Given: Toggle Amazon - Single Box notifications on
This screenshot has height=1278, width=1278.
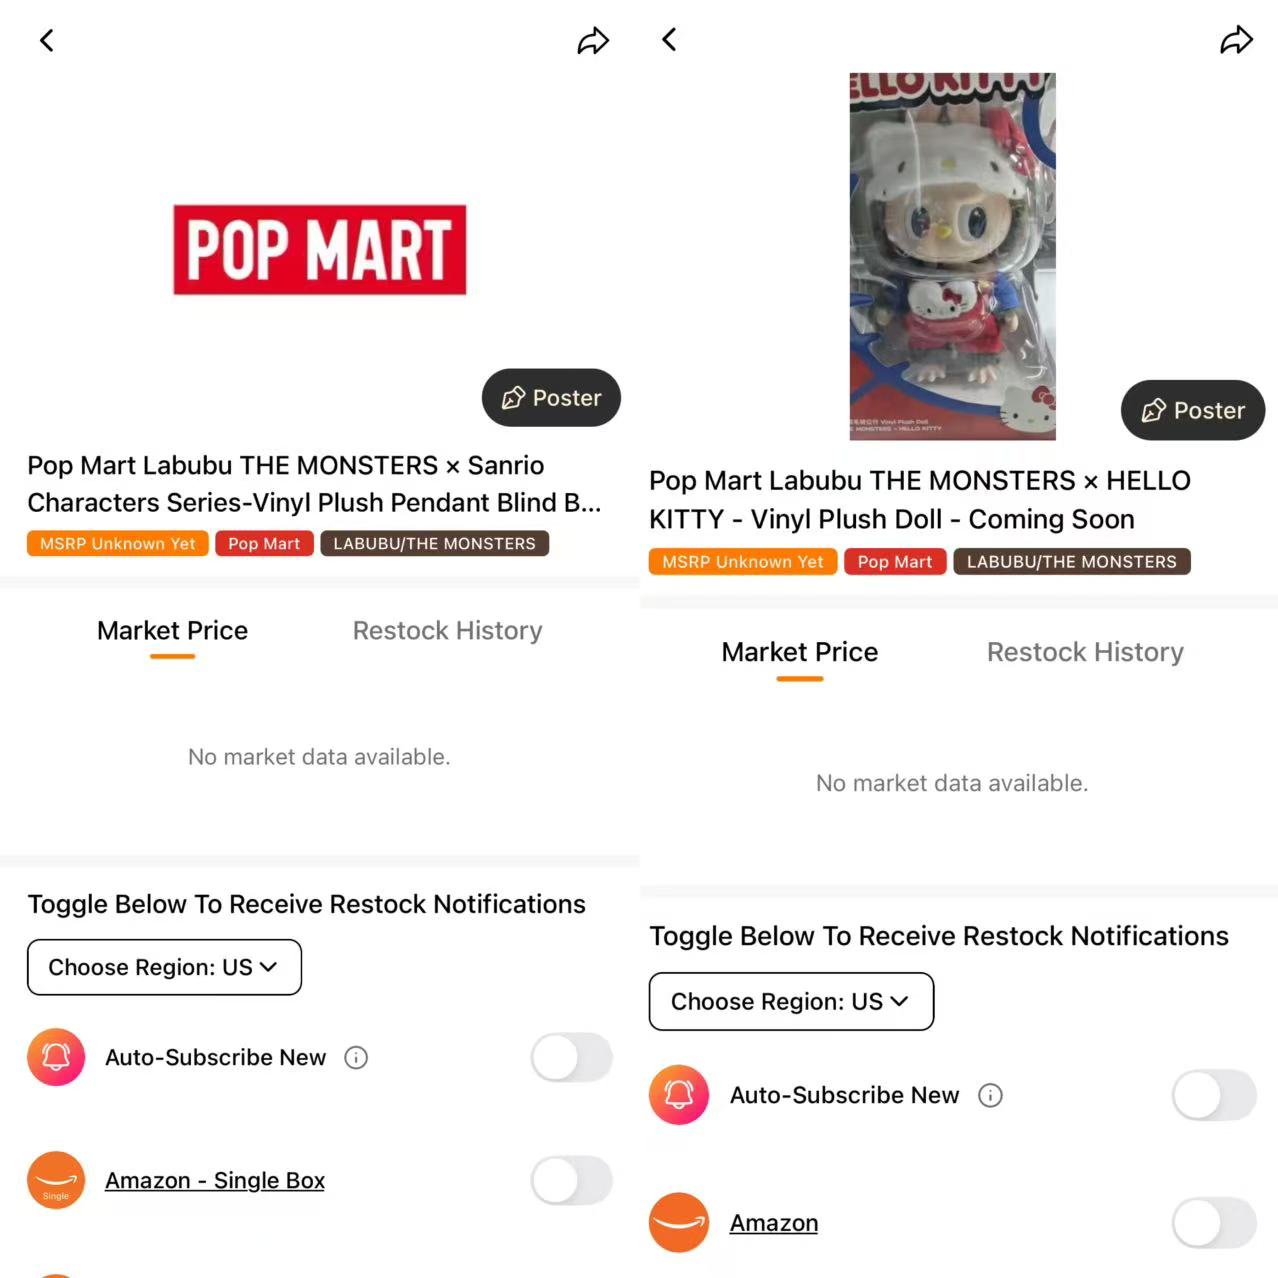Looking at the screenshot, I should click(x=571, y=1180).
